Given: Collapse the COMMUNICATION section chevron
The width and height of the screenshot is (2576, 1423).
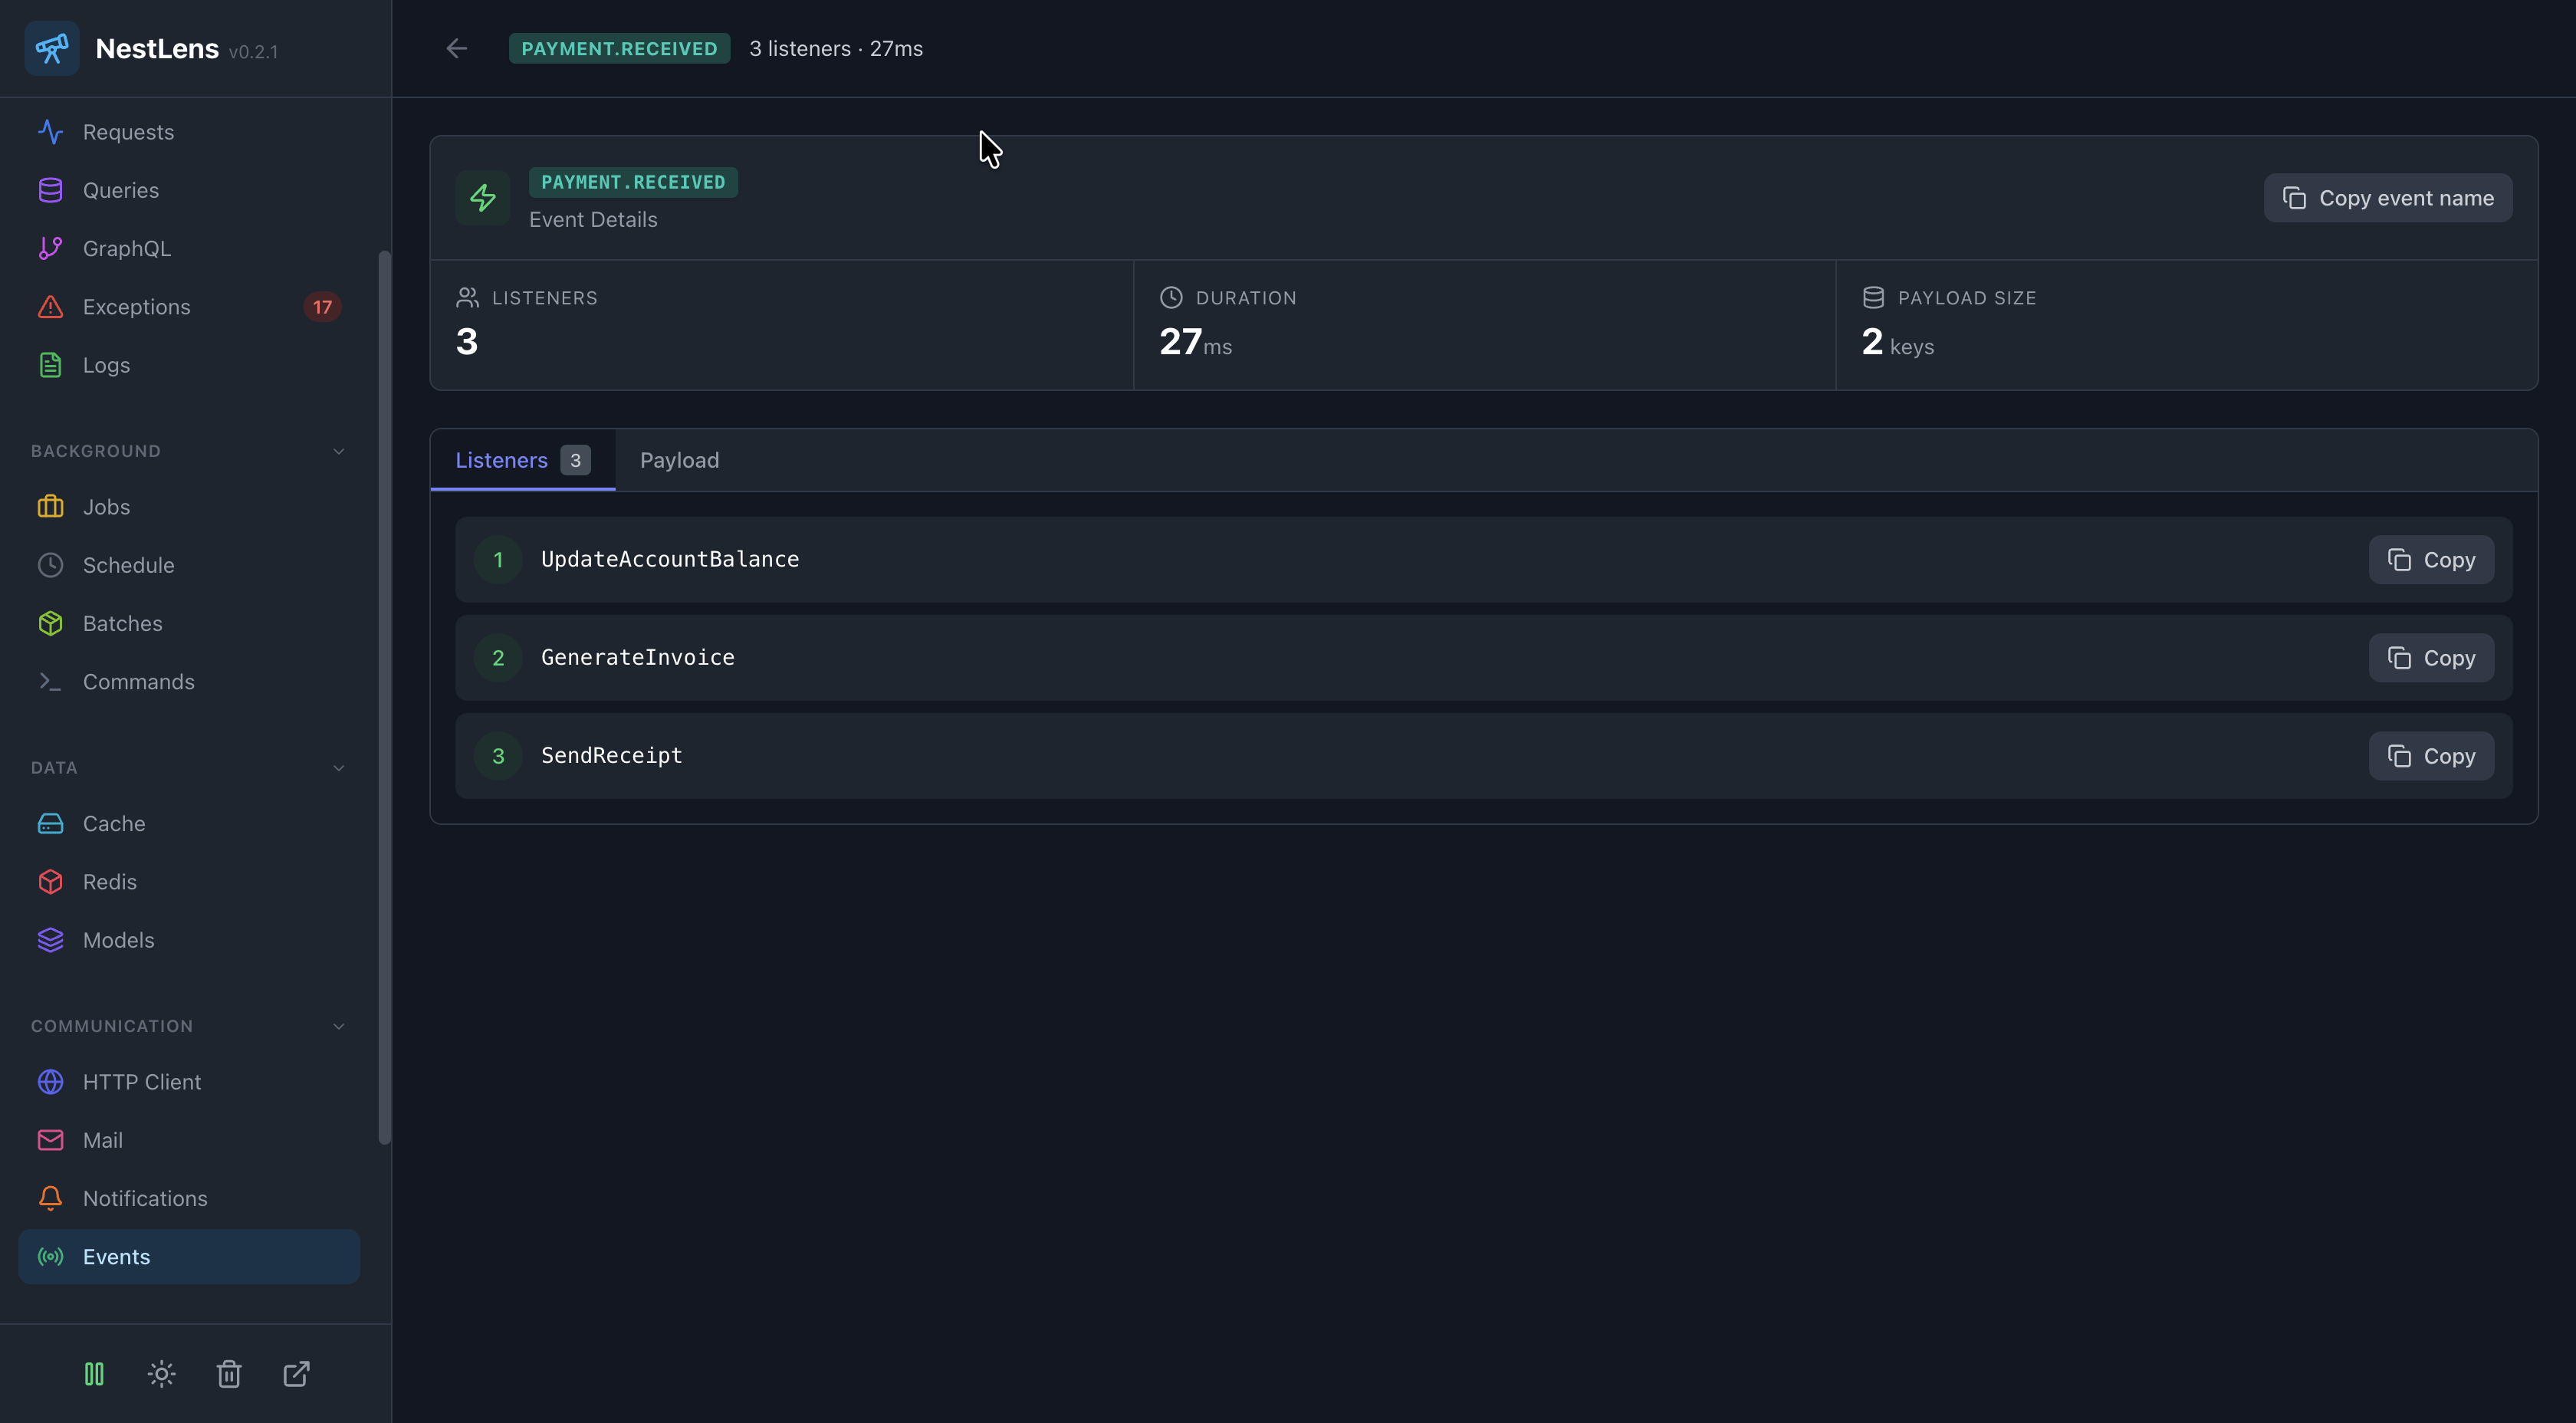Looking at the screenshot, I should coord(338,1026).
